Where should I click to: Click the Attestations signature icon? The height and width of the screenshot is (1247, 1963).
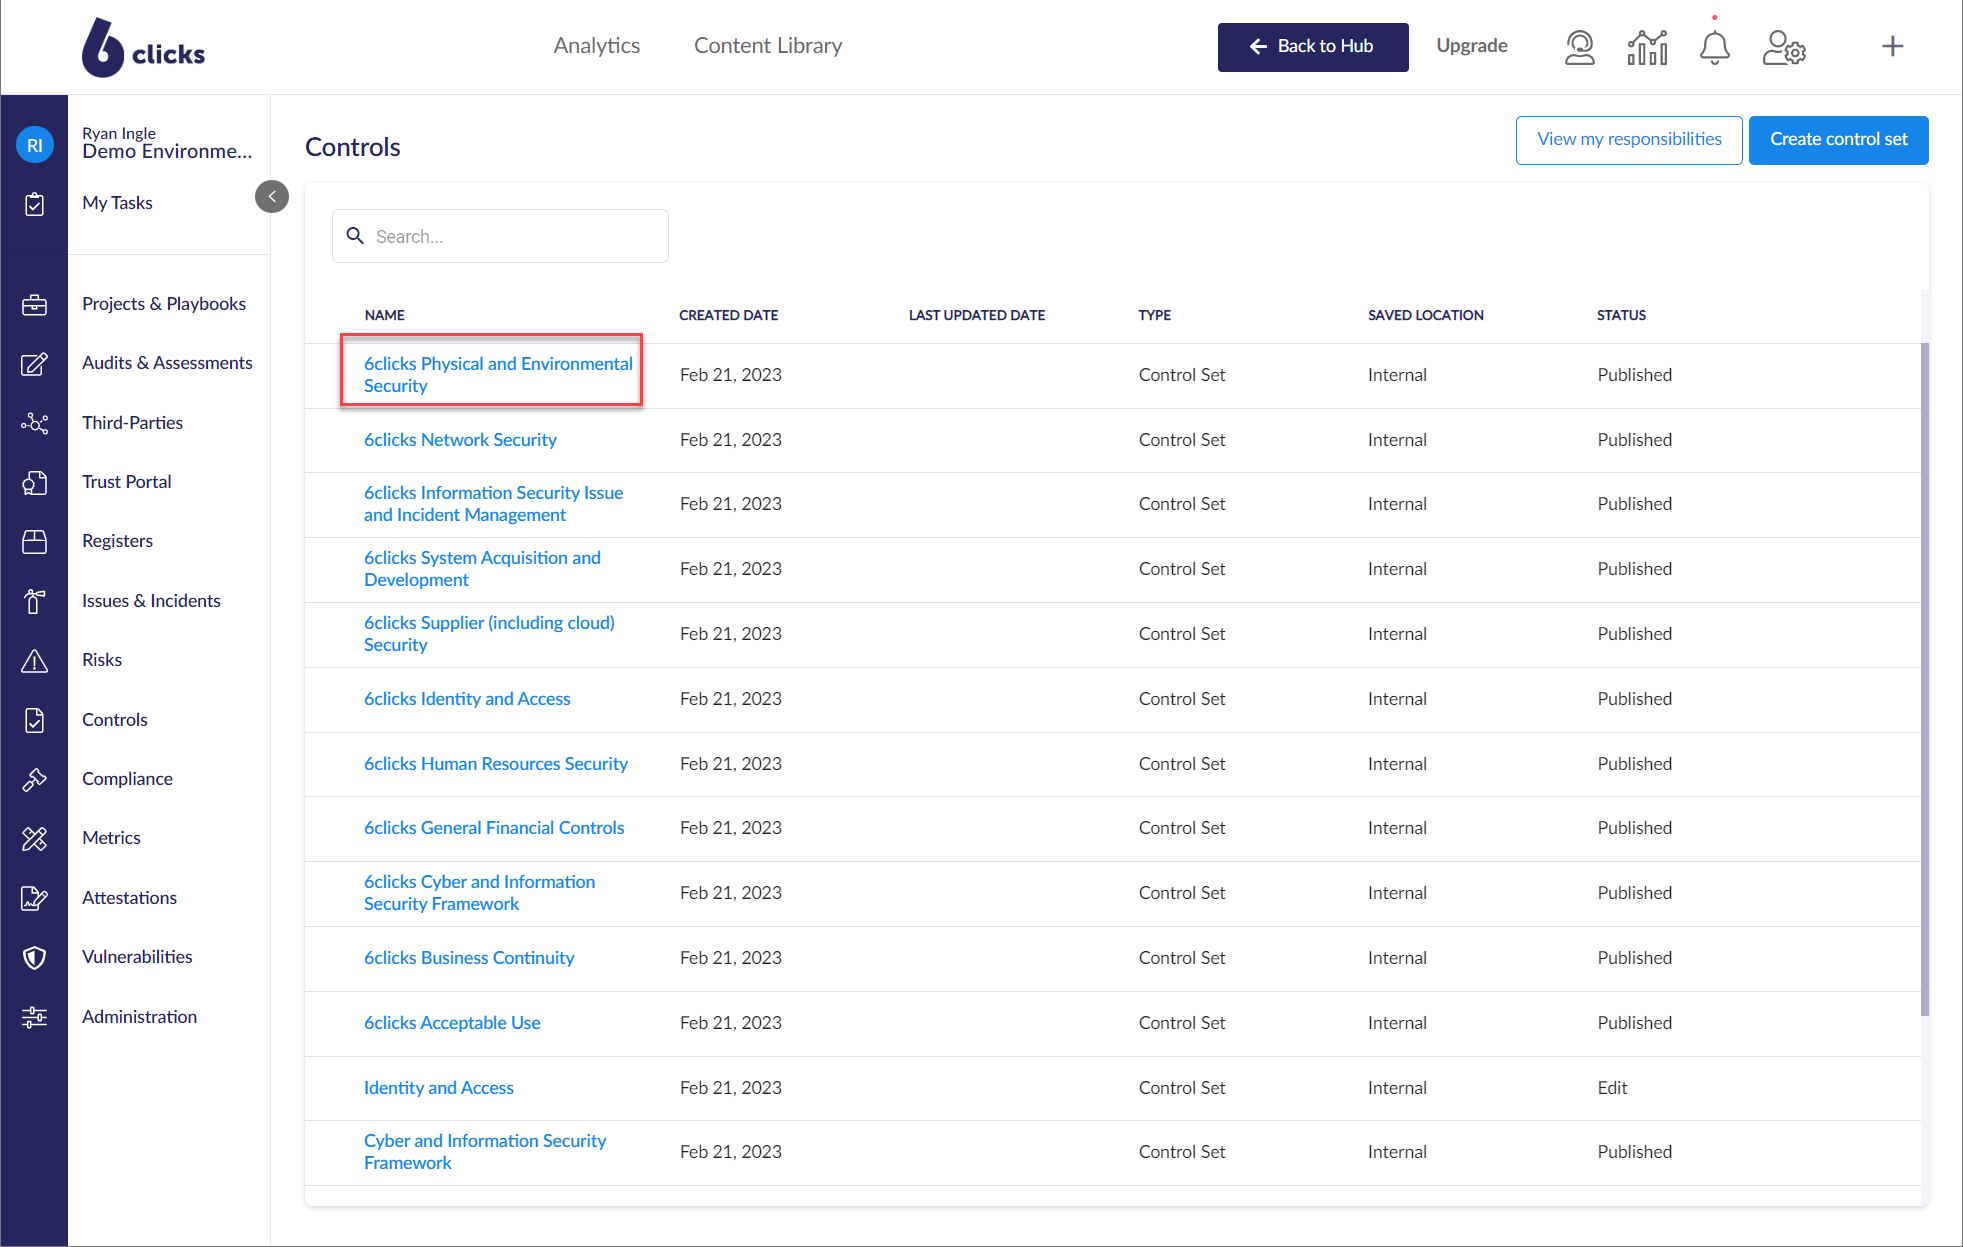tap(35, 898)
